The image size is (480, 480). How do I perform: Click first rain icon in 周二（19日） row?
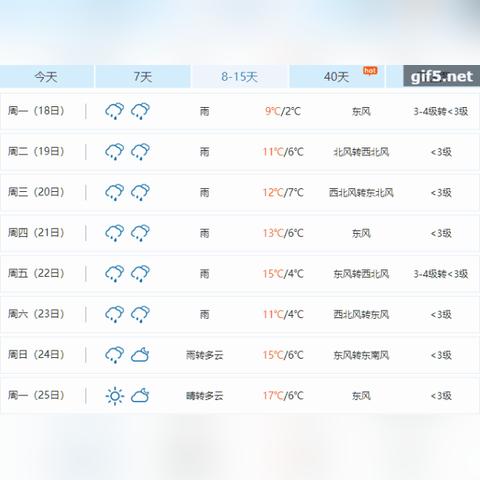115,152
